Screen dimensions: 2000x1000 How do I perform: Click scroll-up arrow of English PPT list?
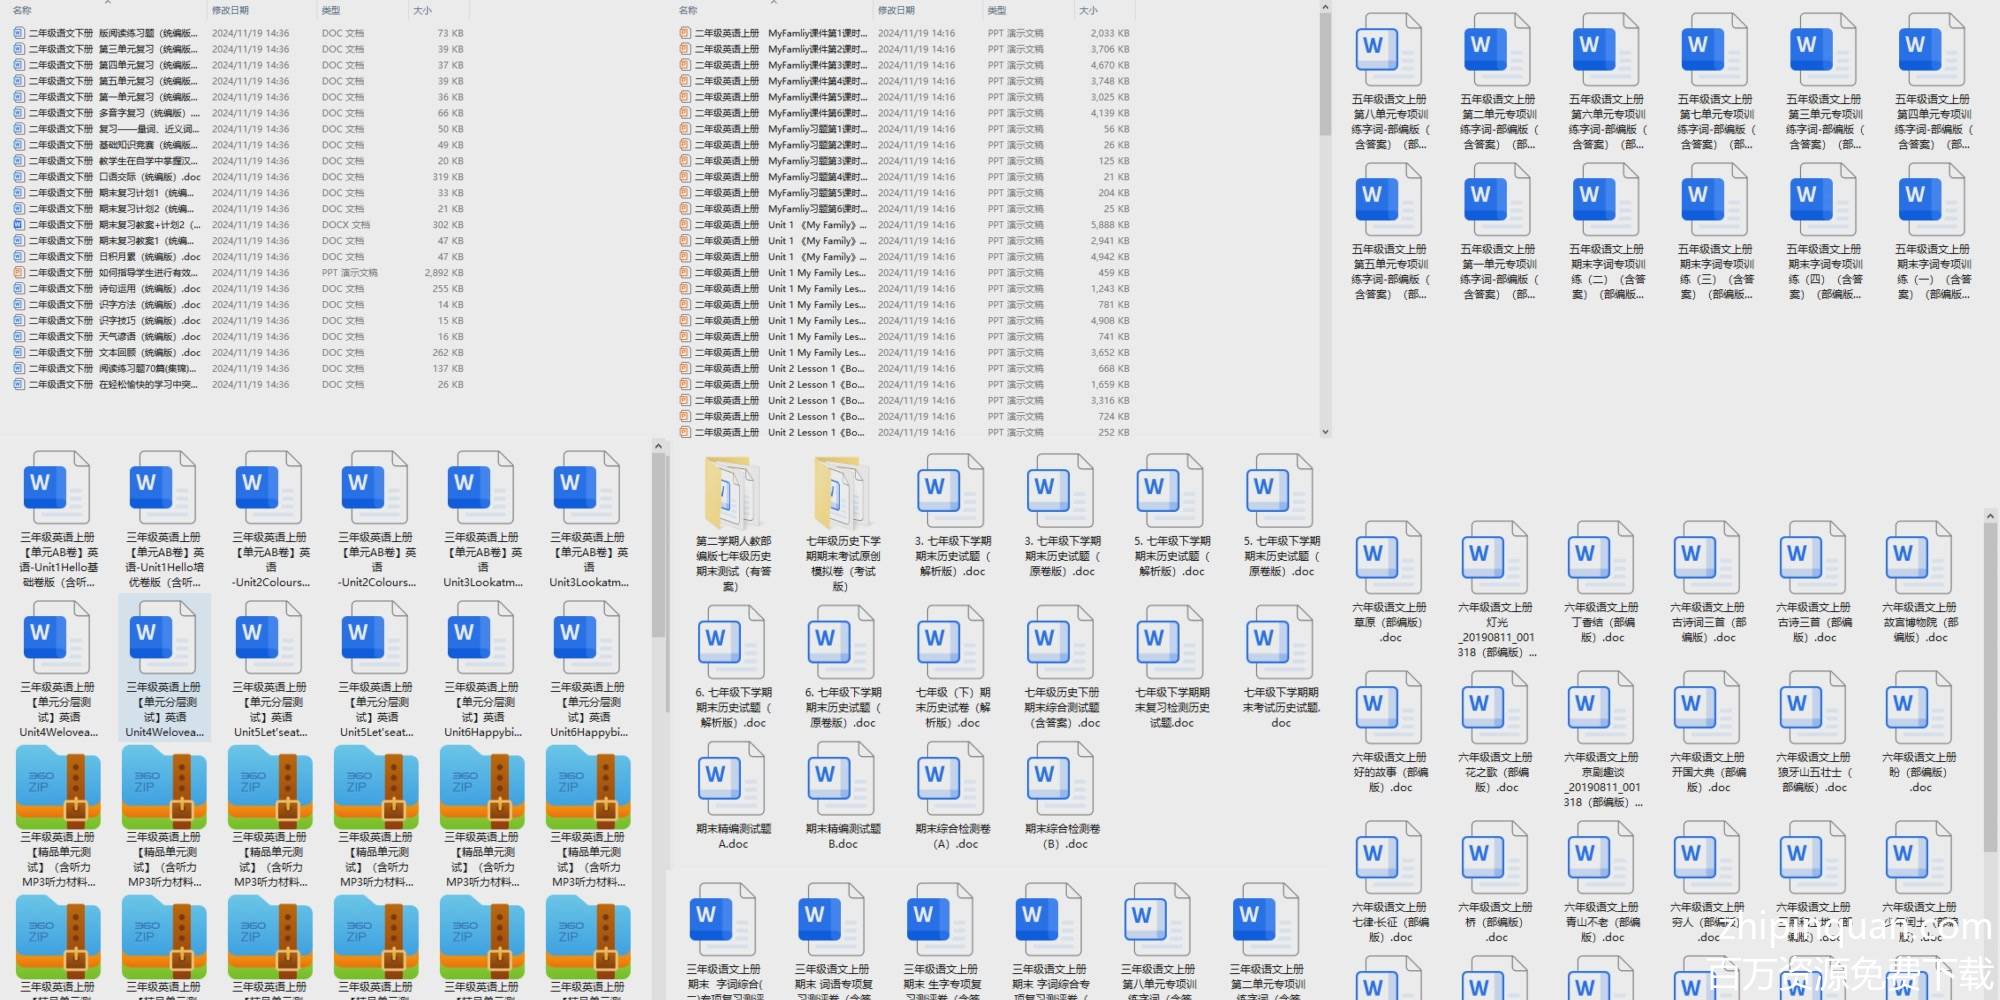point(1325,7)
